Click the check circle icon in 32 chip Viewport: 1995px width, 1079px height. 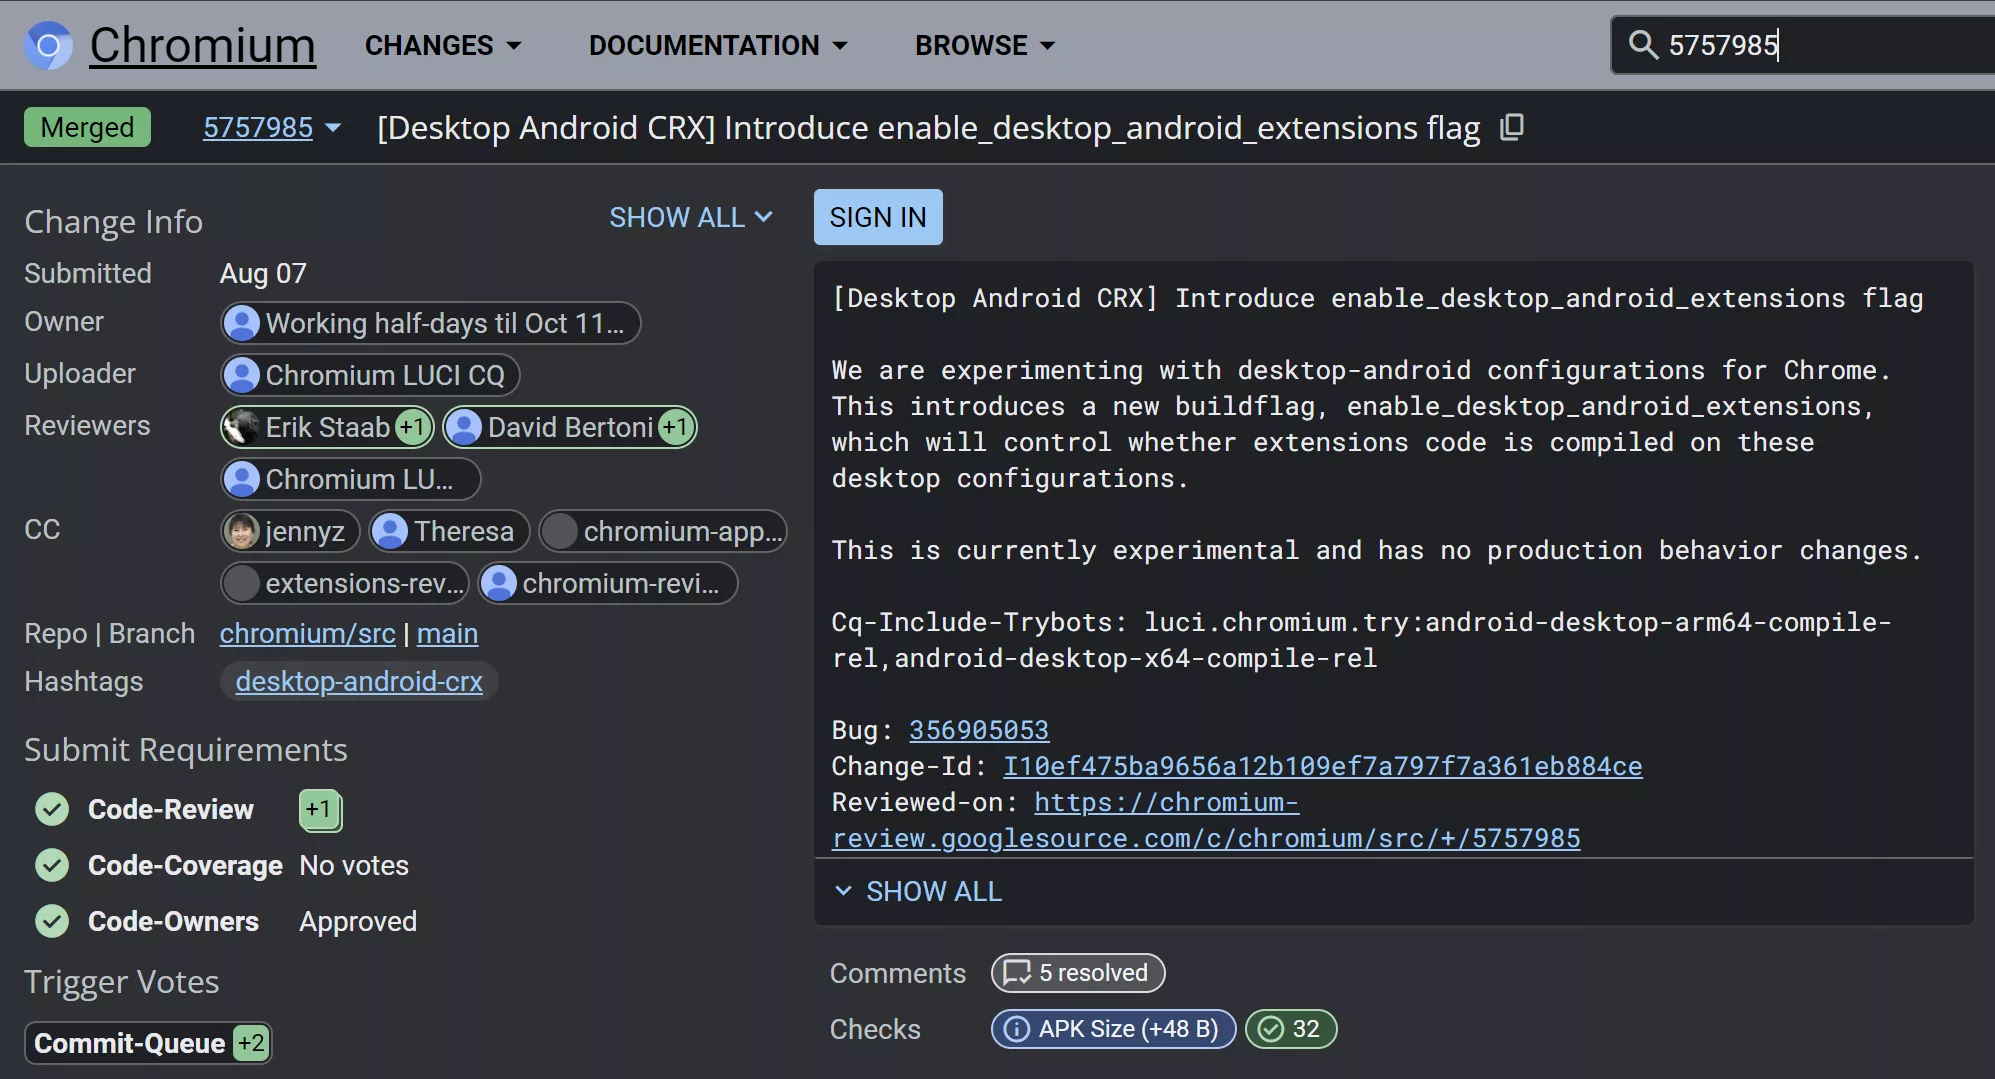click(1270, 1029)
